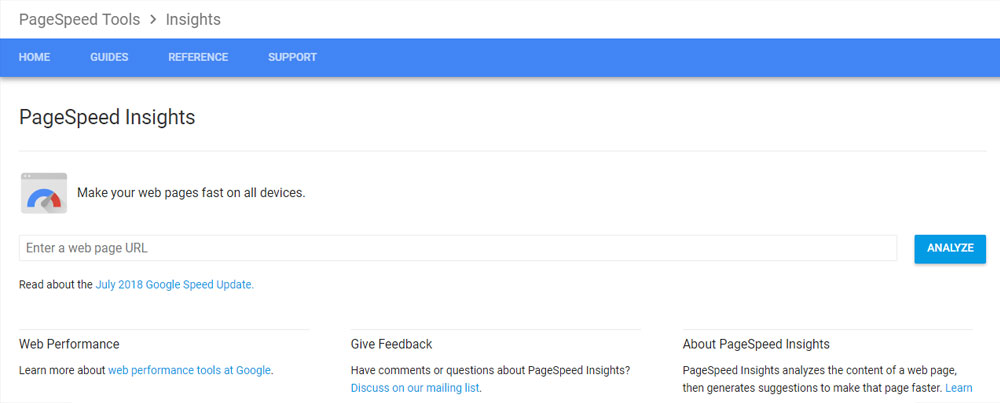Open the GUIDES tab

(109, 57)
